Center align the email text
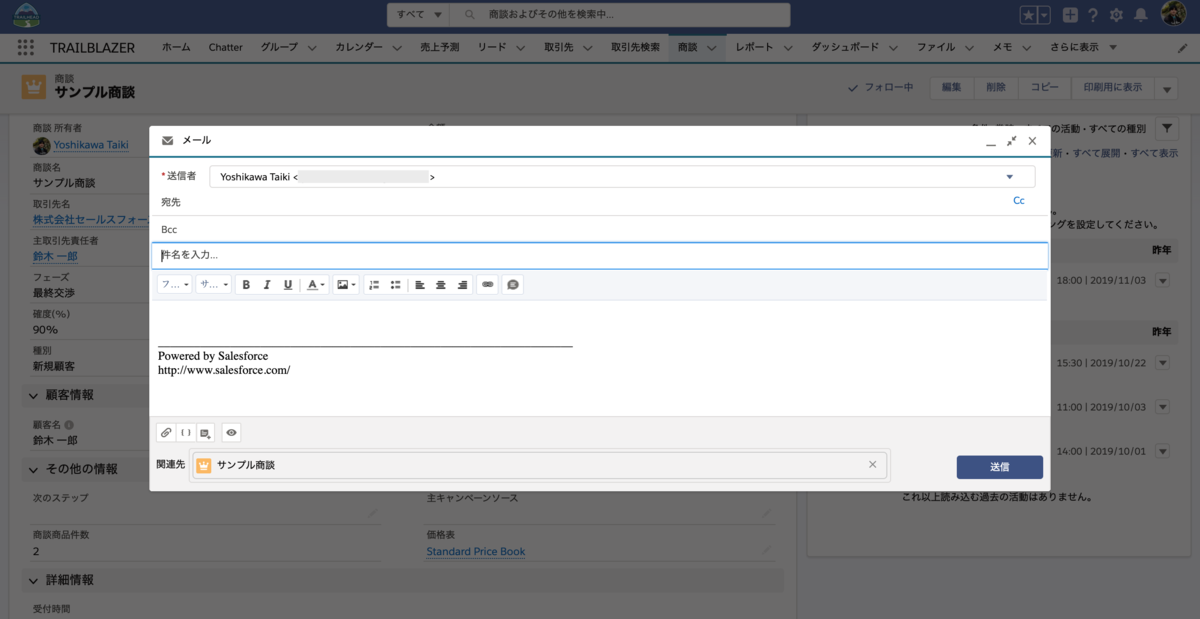The height and width of the screenshot is (619, 1200). coord(441,285)
